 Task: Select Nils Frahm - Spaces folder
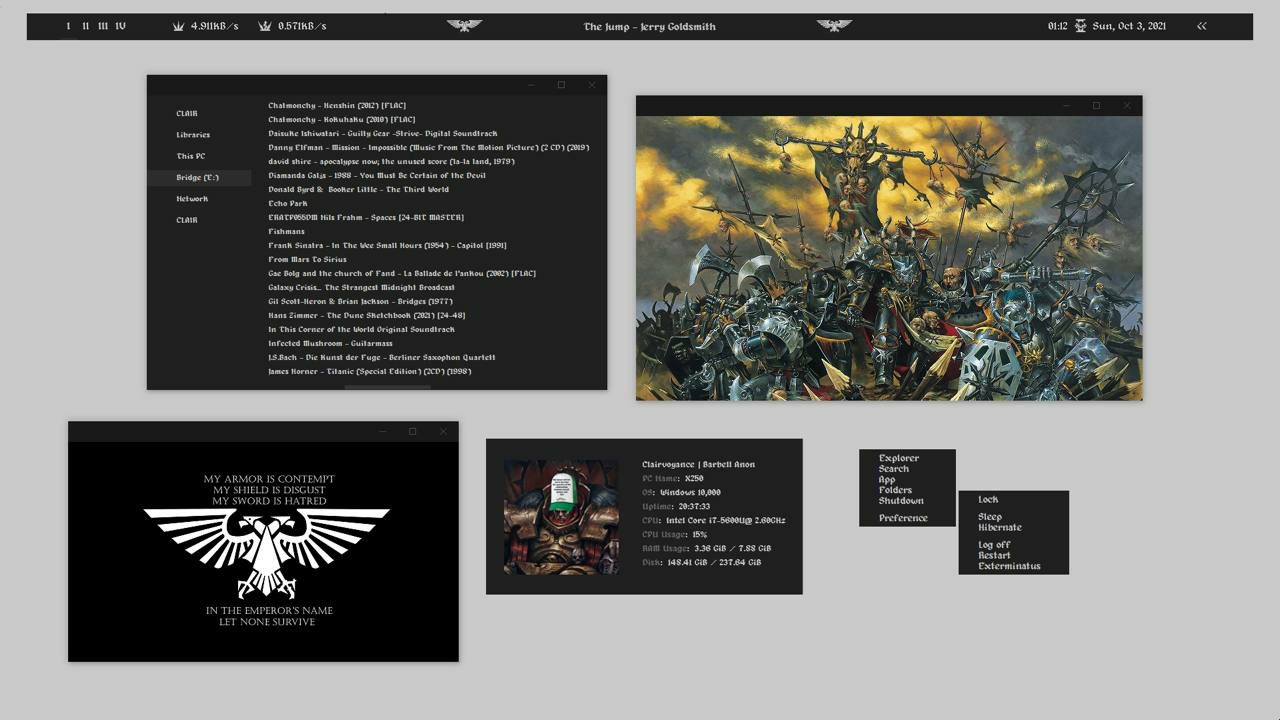point(366,217)
